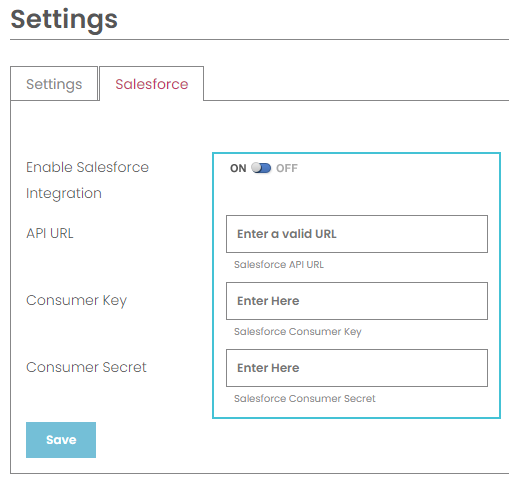
Task: Click the 'Consumer Secret' field label
Action: (x=86, y=367)
